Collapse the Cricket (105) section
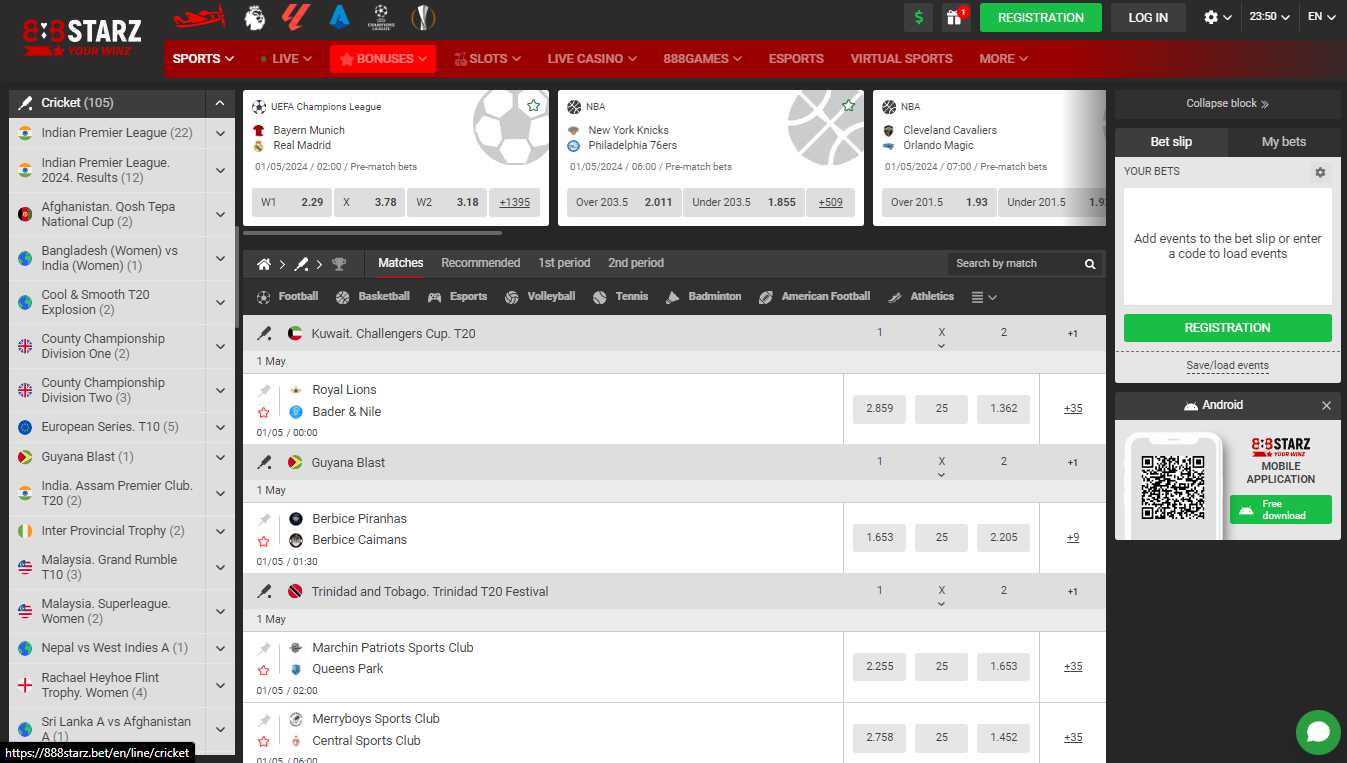The width and height of the screenshot is (1347, 763). pos(220,103)
